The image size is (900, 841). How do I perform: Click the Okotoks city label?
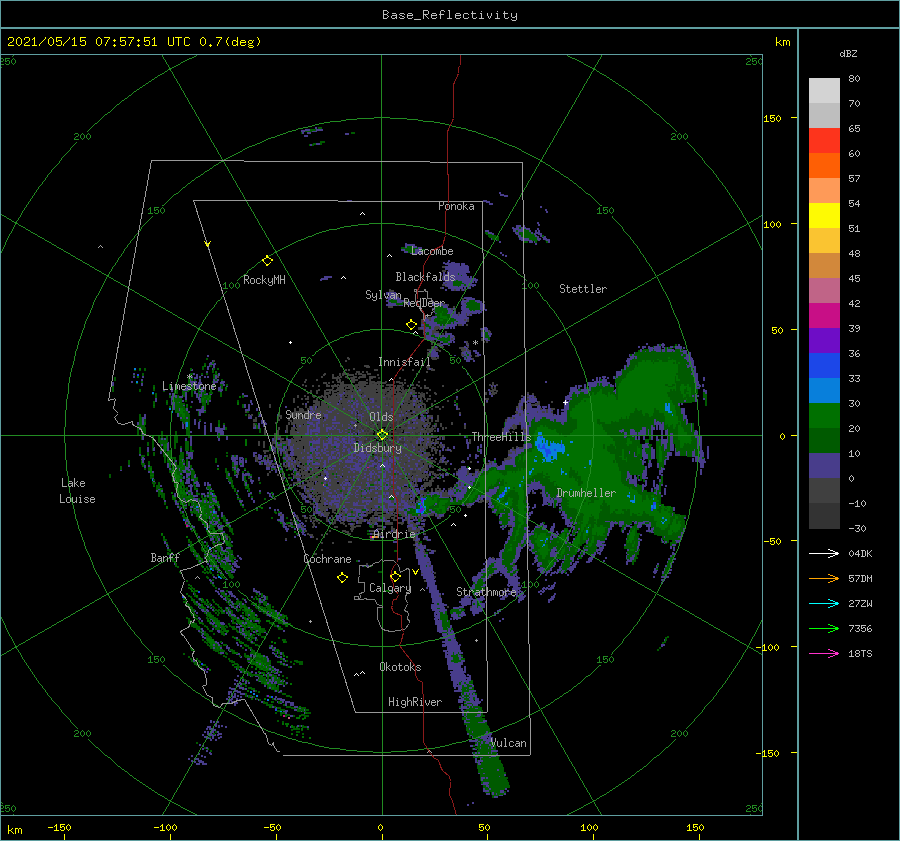click(400, 667)
